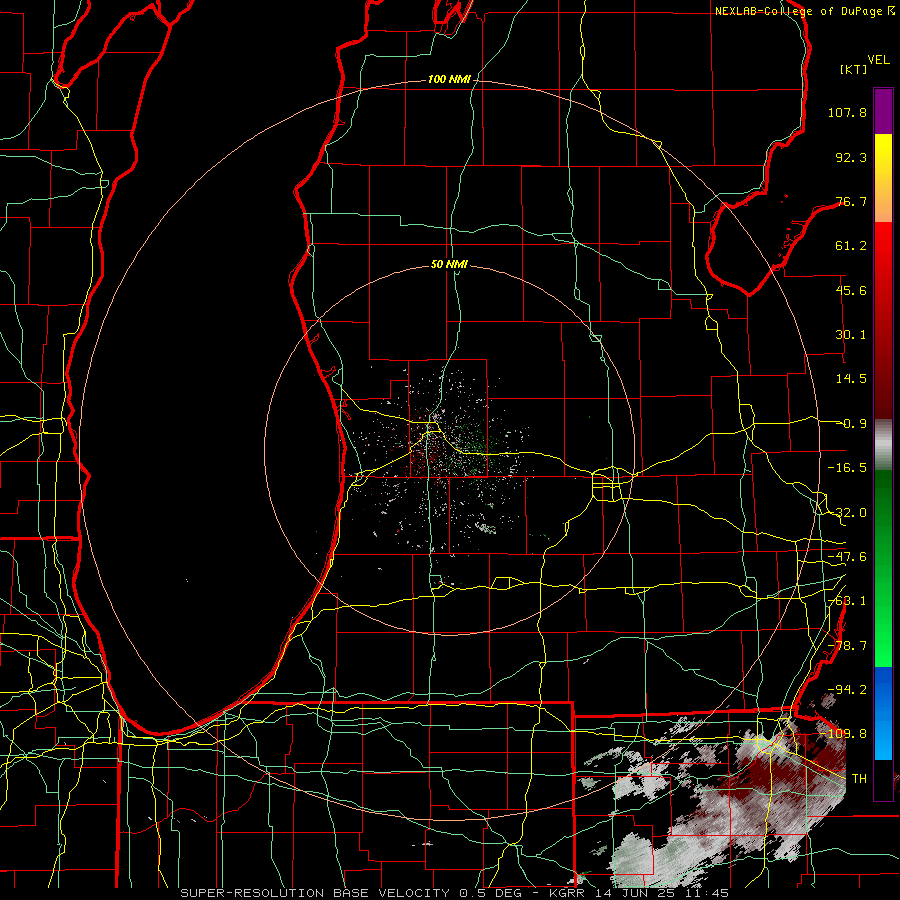Click the [KT] units label
This screenshot has height=900, width=900.
tap(854, 69)
